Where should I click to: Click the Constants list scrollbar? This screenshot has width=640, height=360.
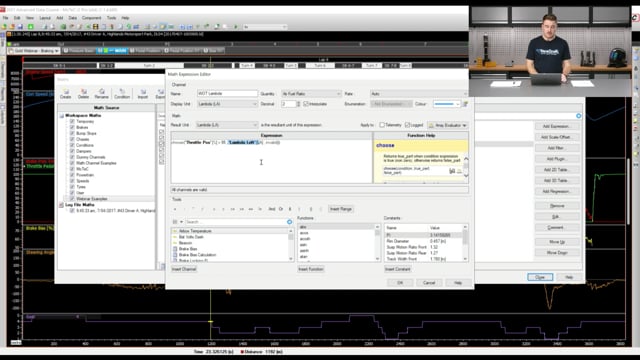tap(465, 243)
